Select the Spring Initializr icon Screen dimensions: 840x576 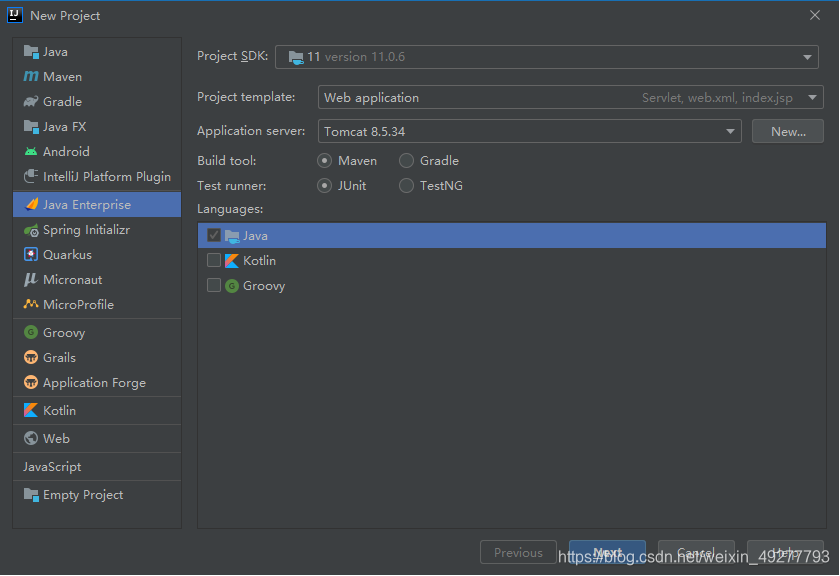31,230
